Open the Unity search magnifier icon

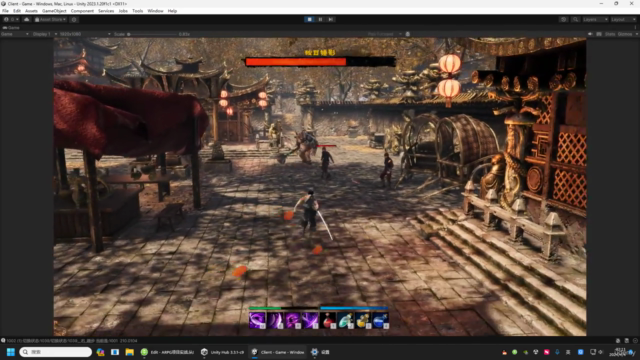pos(575,19)
